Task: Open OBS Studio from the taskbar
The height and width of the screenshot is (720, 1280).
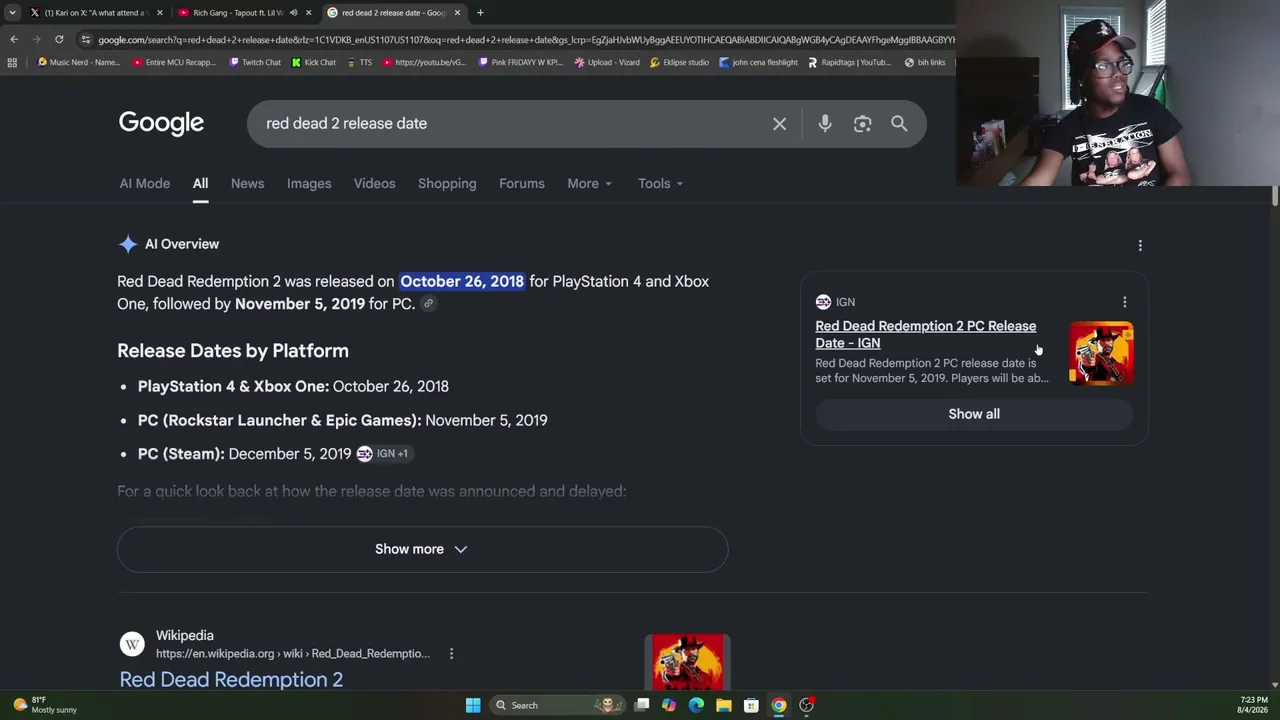Action: point(806,705)
